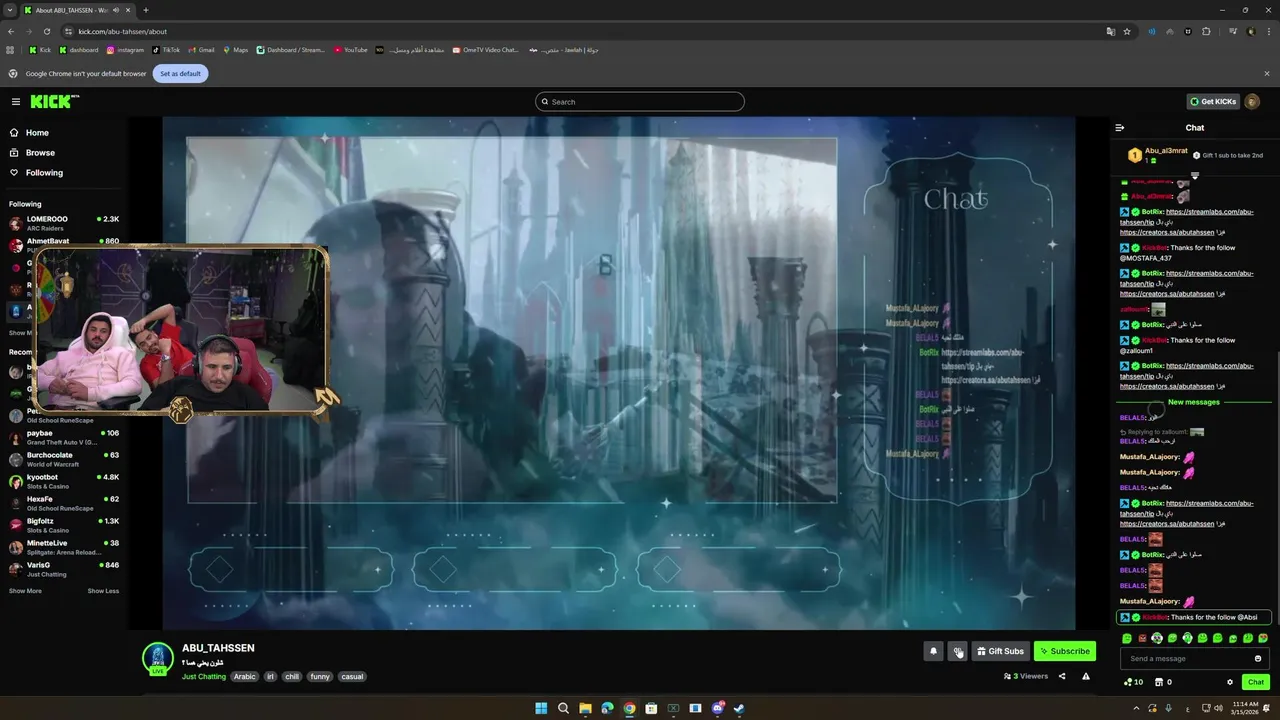Open Windows Start menu
The image size is (1280, 720).
pyautogui.click(x=541, y=708)
